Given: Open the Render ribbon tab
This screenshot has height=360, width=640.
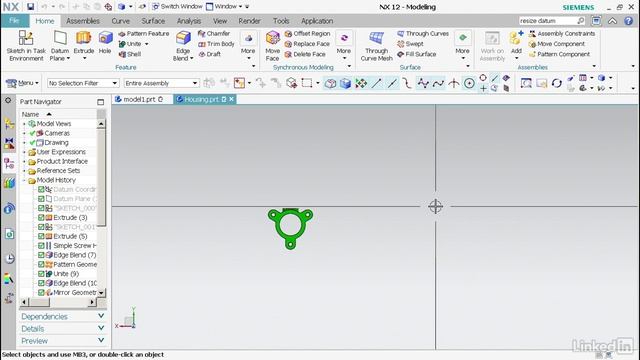Looking at the screenshot, I should (249, 21).
